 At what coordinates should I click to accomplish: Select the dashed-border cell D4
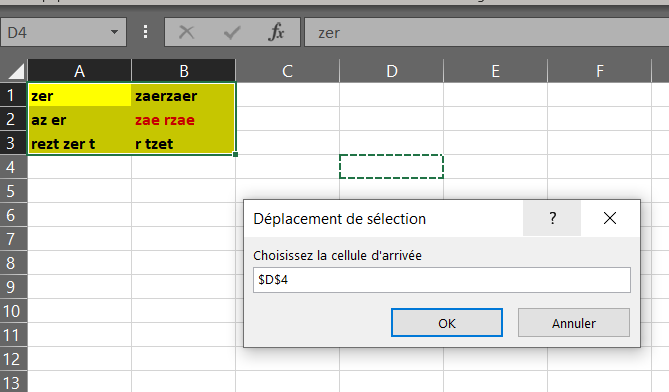pyautogui.click(x=391, y=166)
